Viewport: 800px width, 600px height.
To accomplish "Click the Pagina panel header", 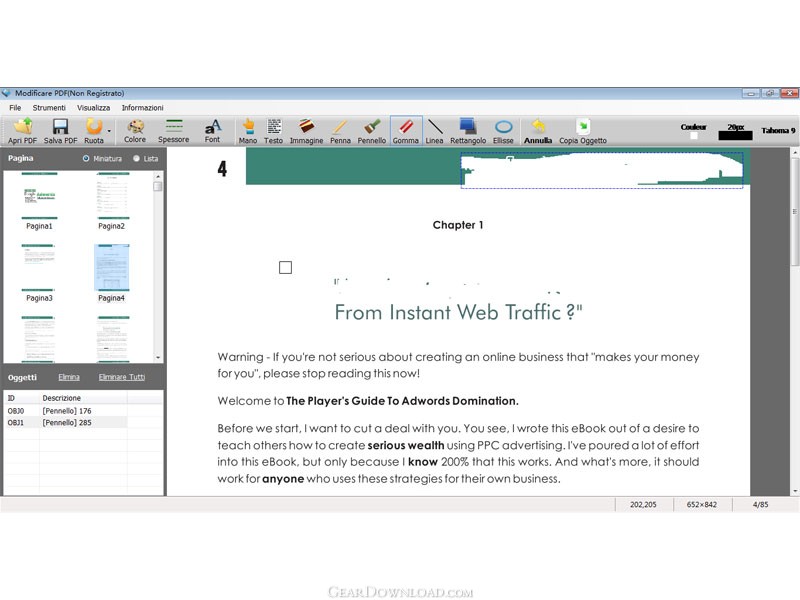I will coord(20,158).
